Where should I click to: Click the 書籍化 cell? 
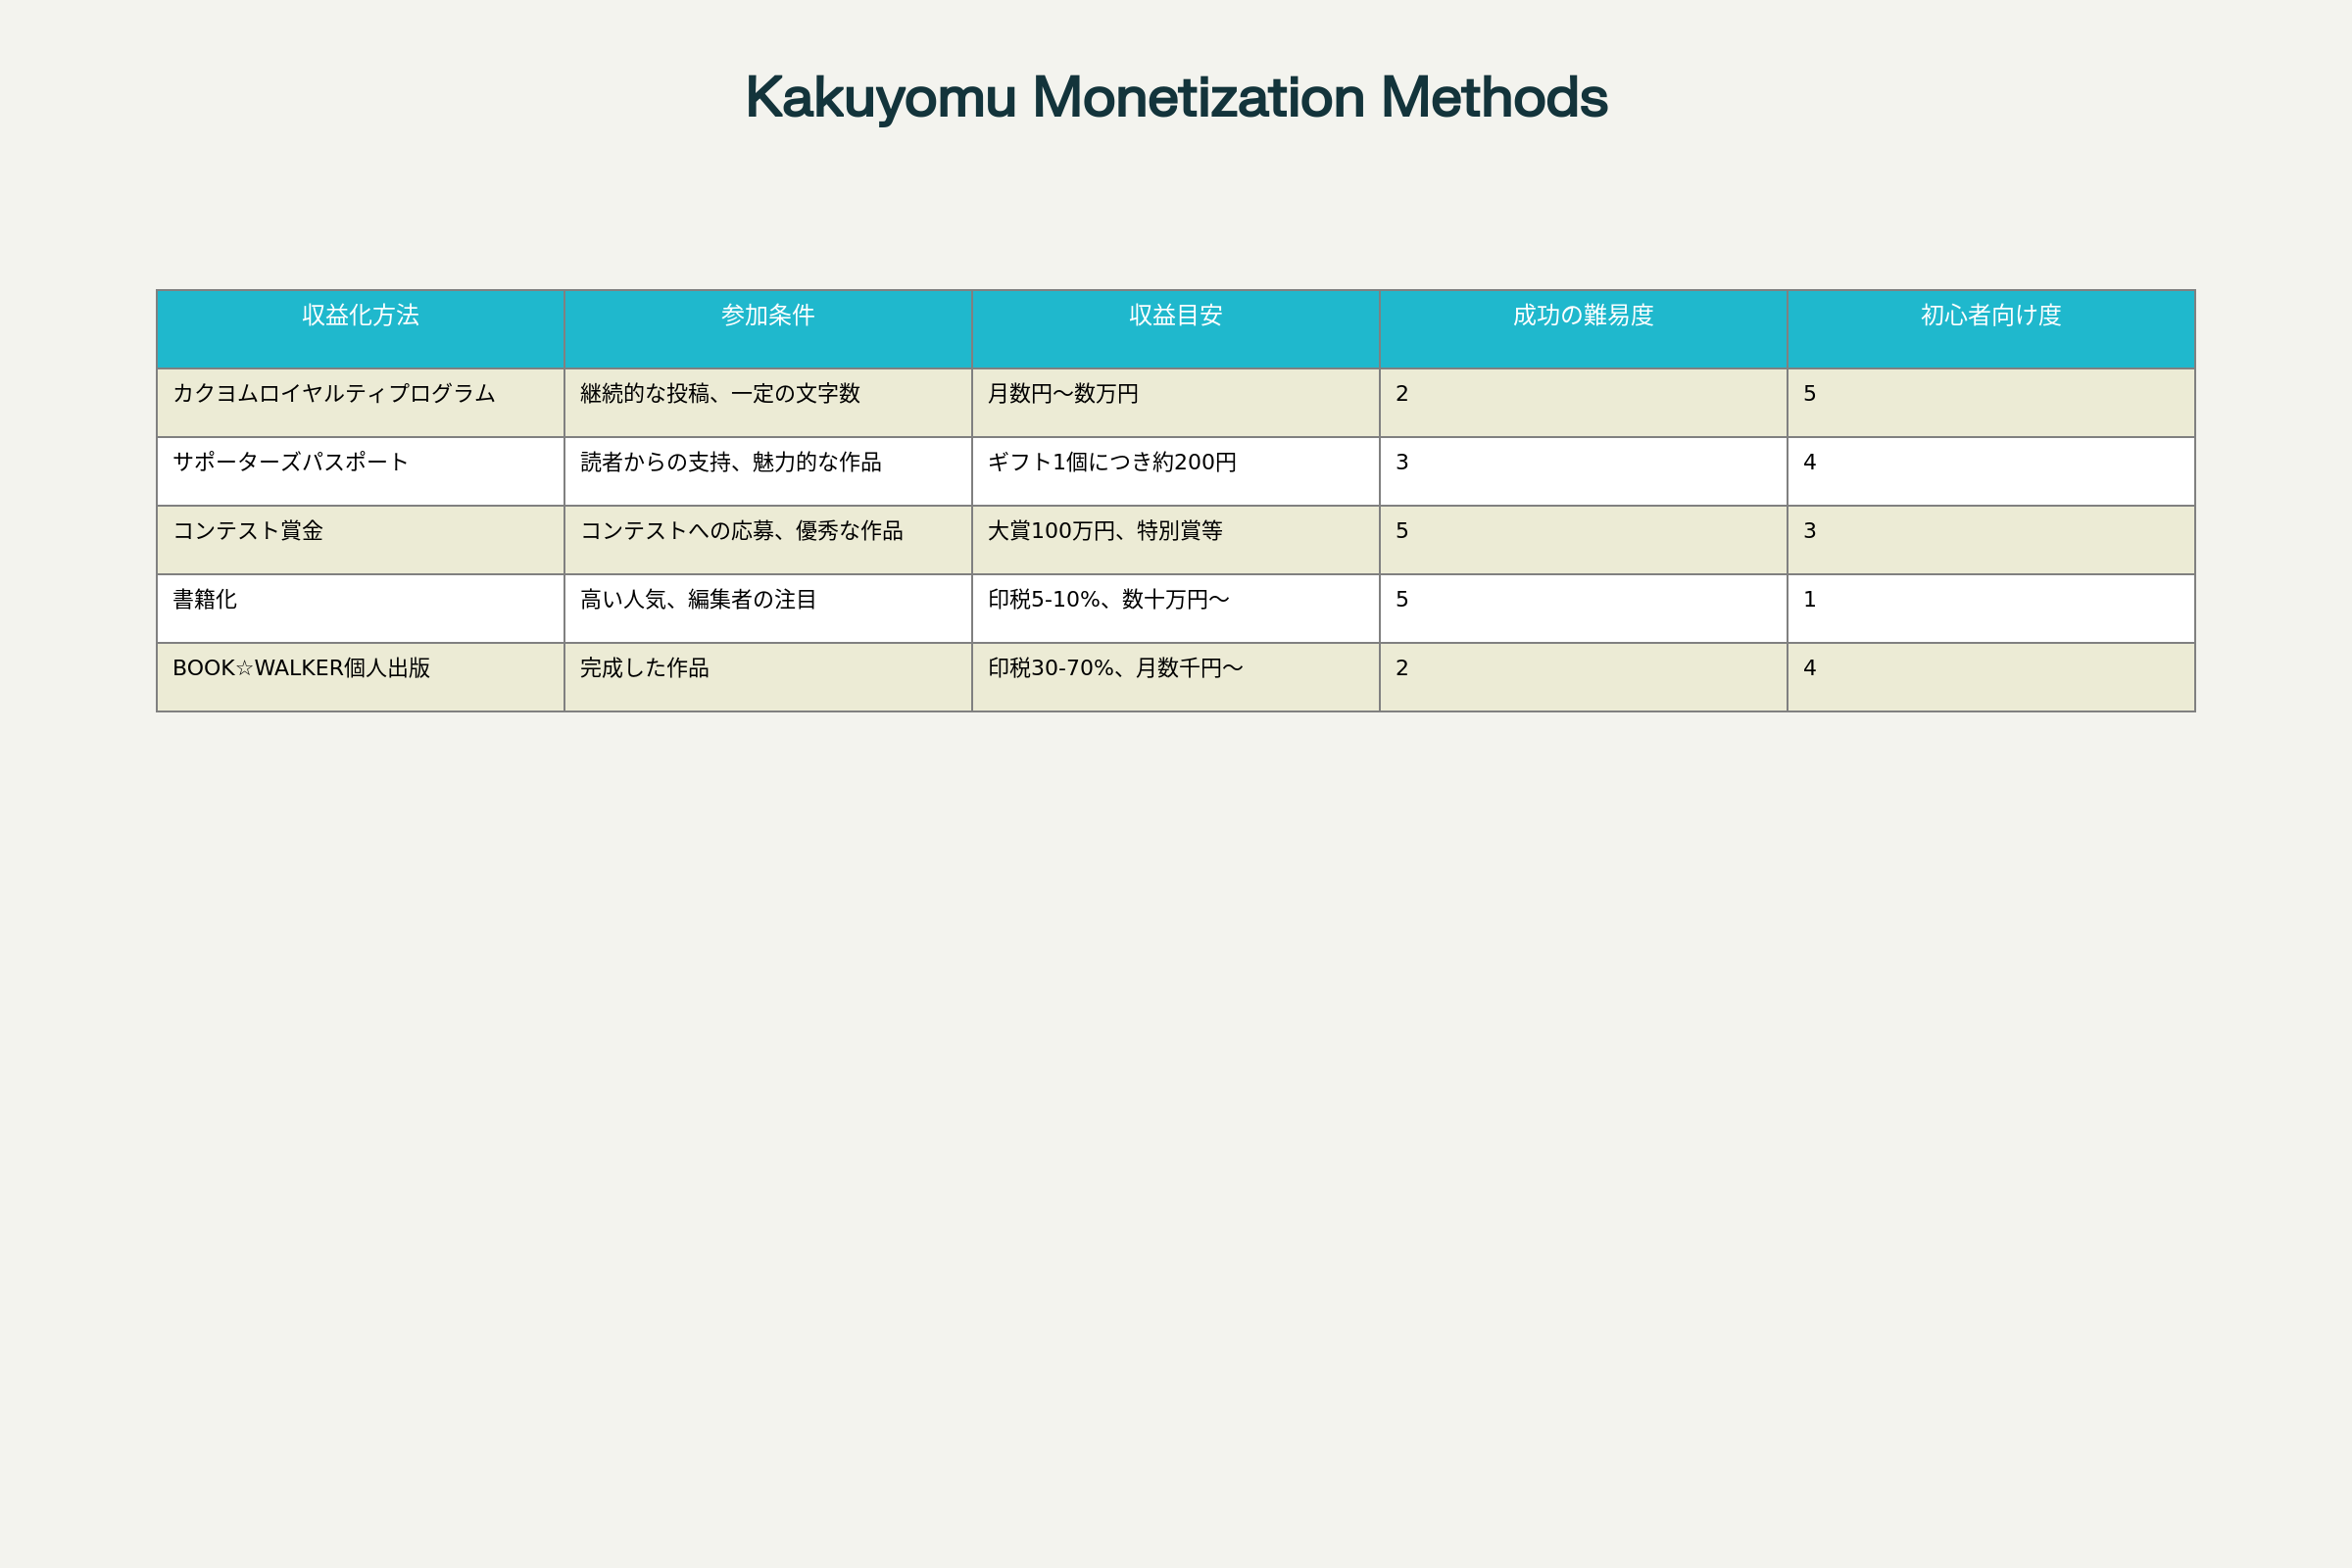[360, 609]
